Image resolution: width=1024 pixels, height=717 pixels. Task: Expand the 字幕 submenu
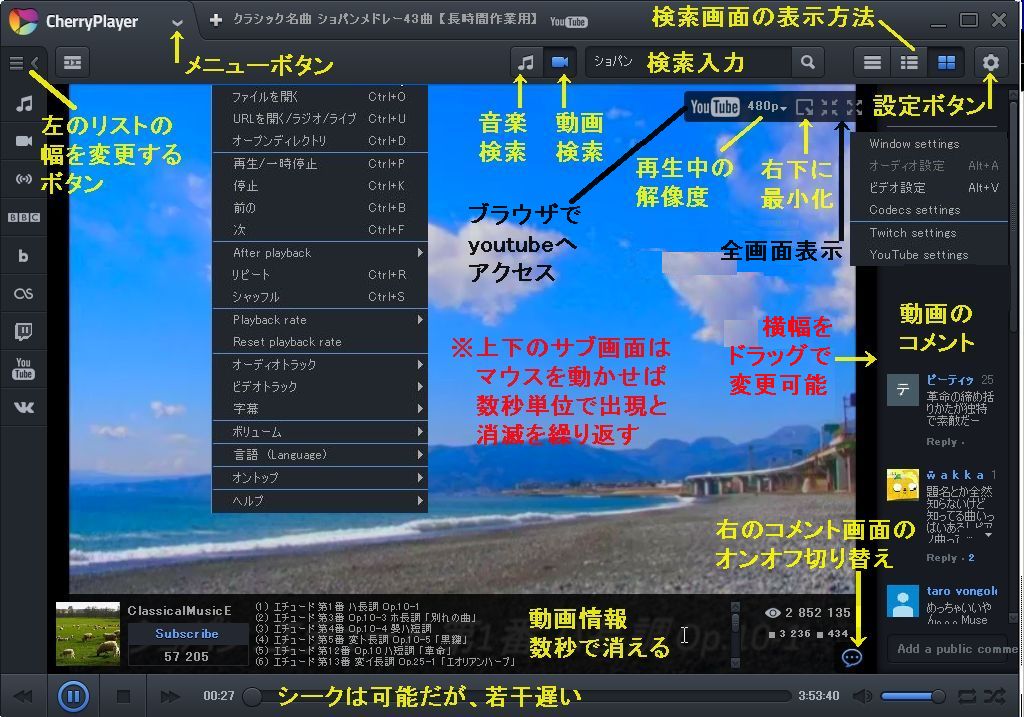320,409
